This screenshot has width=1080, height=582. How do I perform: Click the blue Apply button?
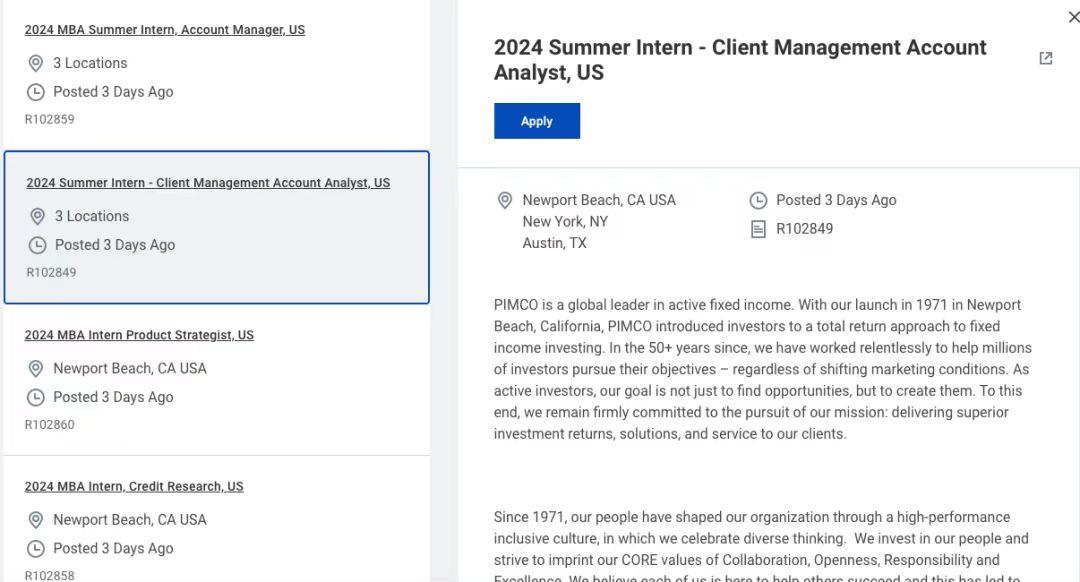point(536,121)
